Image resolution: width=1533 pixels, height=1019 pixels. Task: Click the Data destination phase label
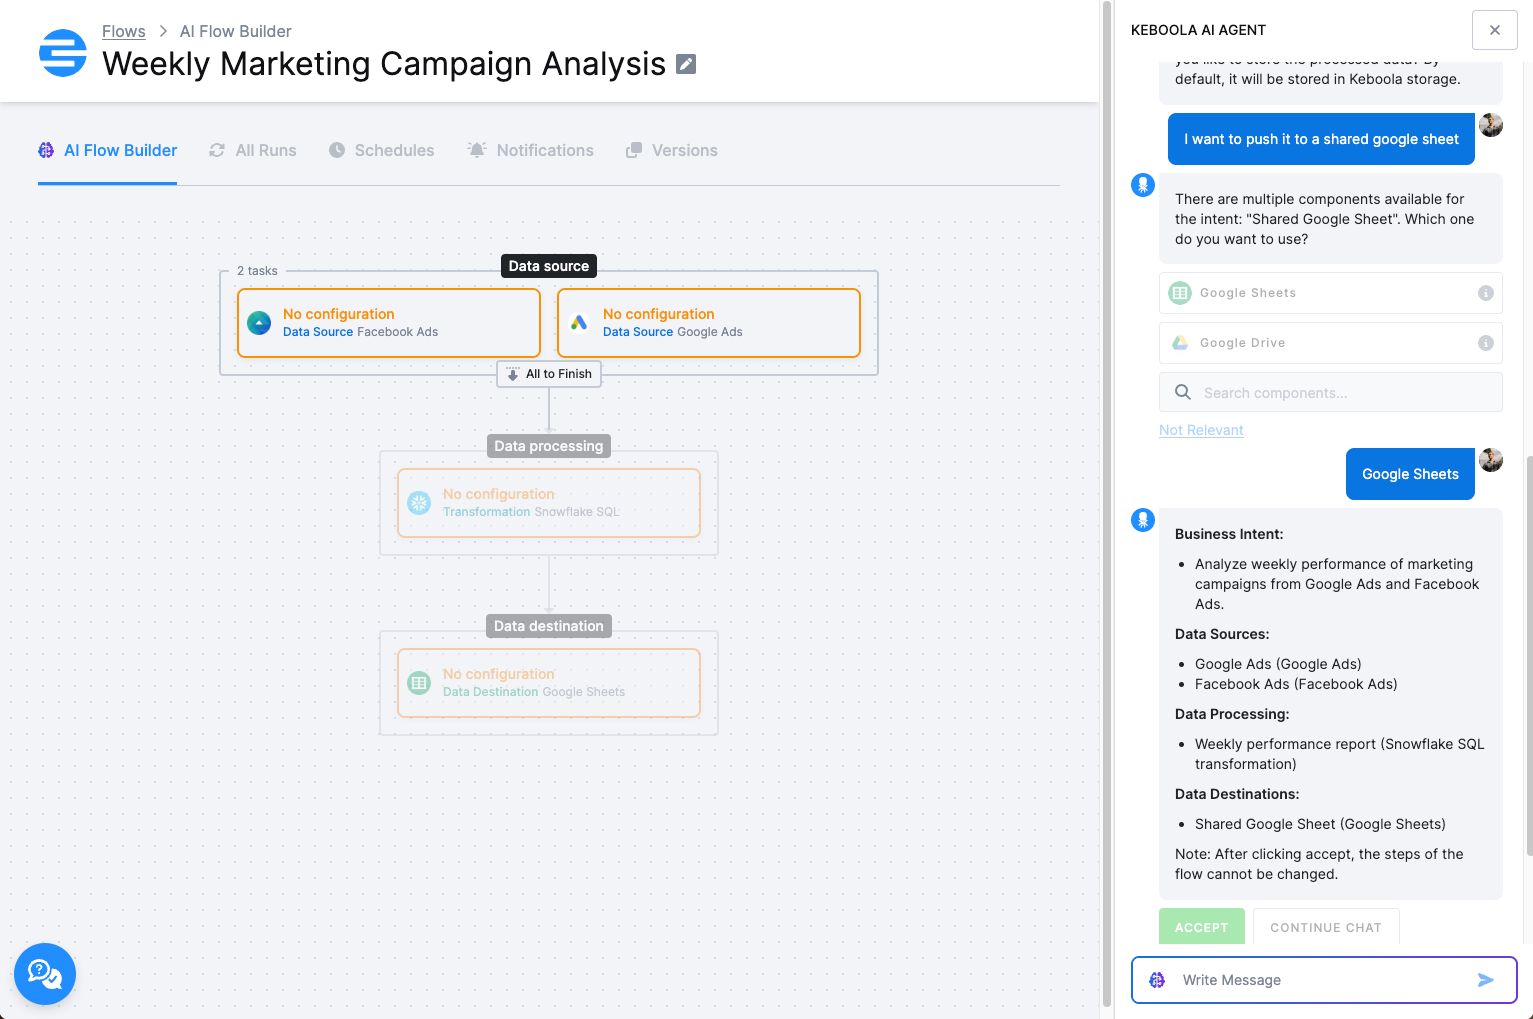click(549, 626)
